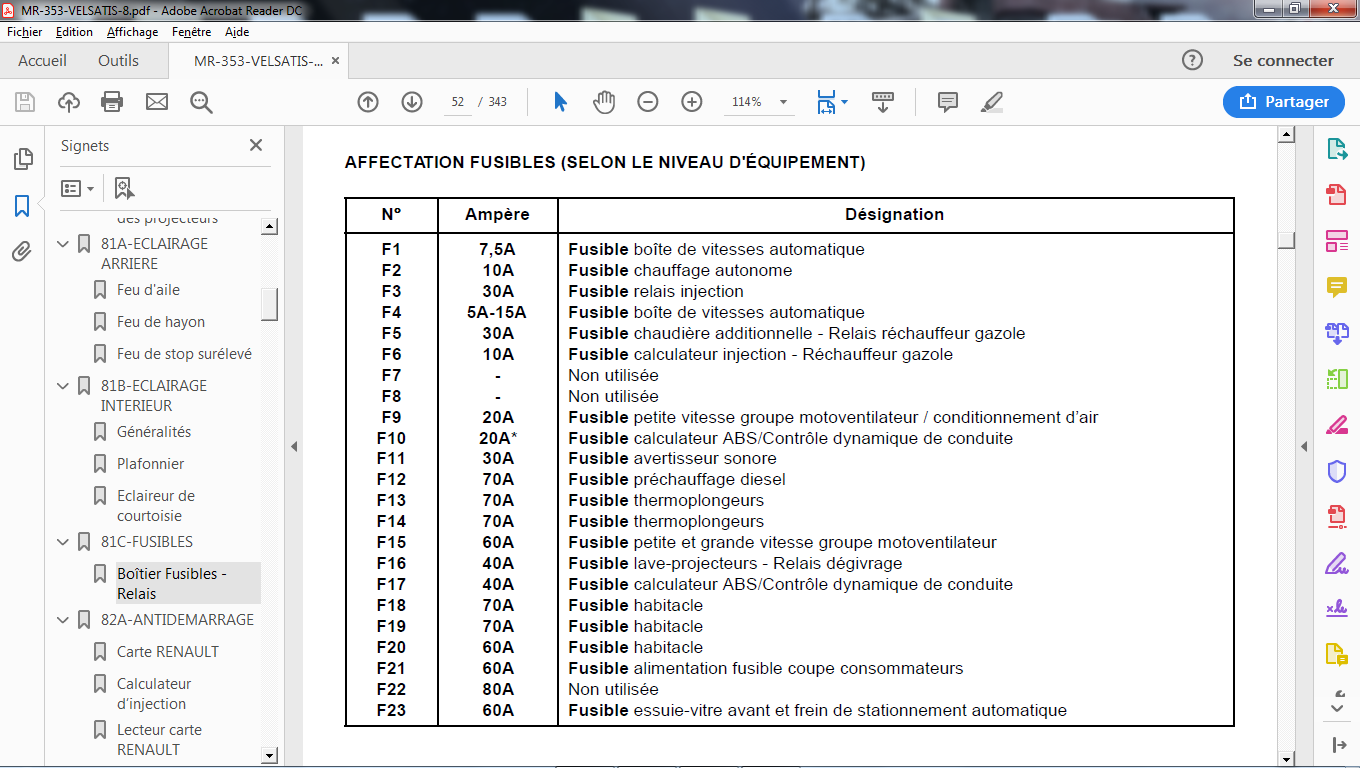The image size is (1360, 768).
Task: Collapse the 81C-FUSIBLES bookmark section
Action: coord(63,542)
